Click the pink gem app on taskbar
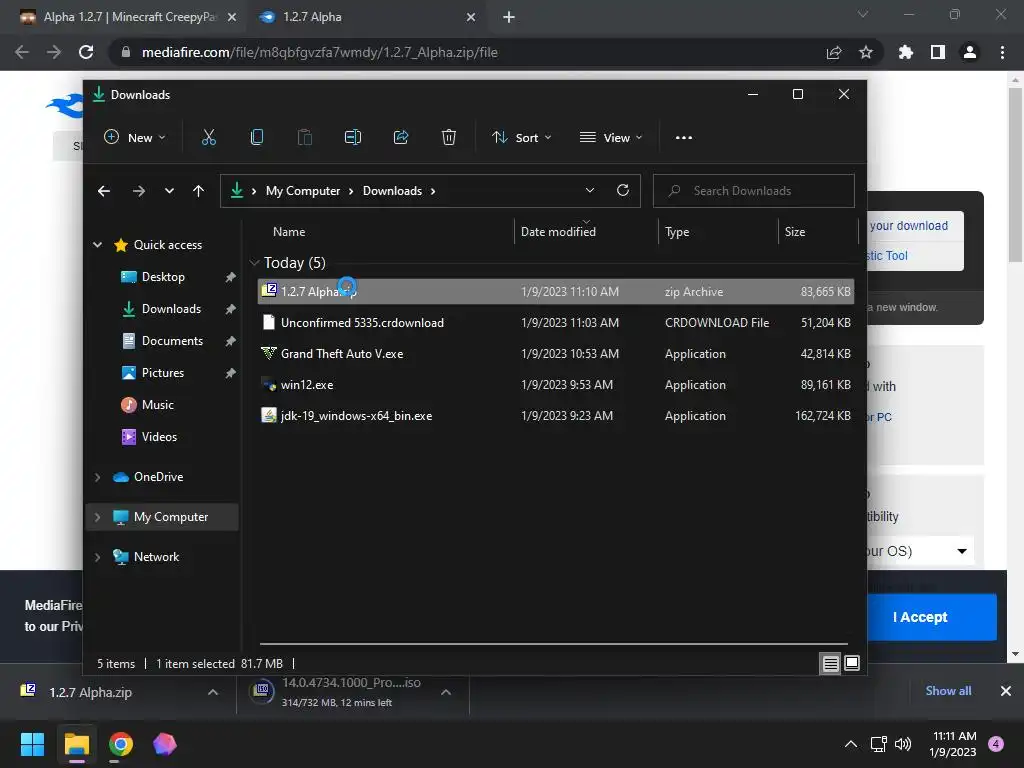Viewport: 1024px width, 768px height. coord(165,744)
